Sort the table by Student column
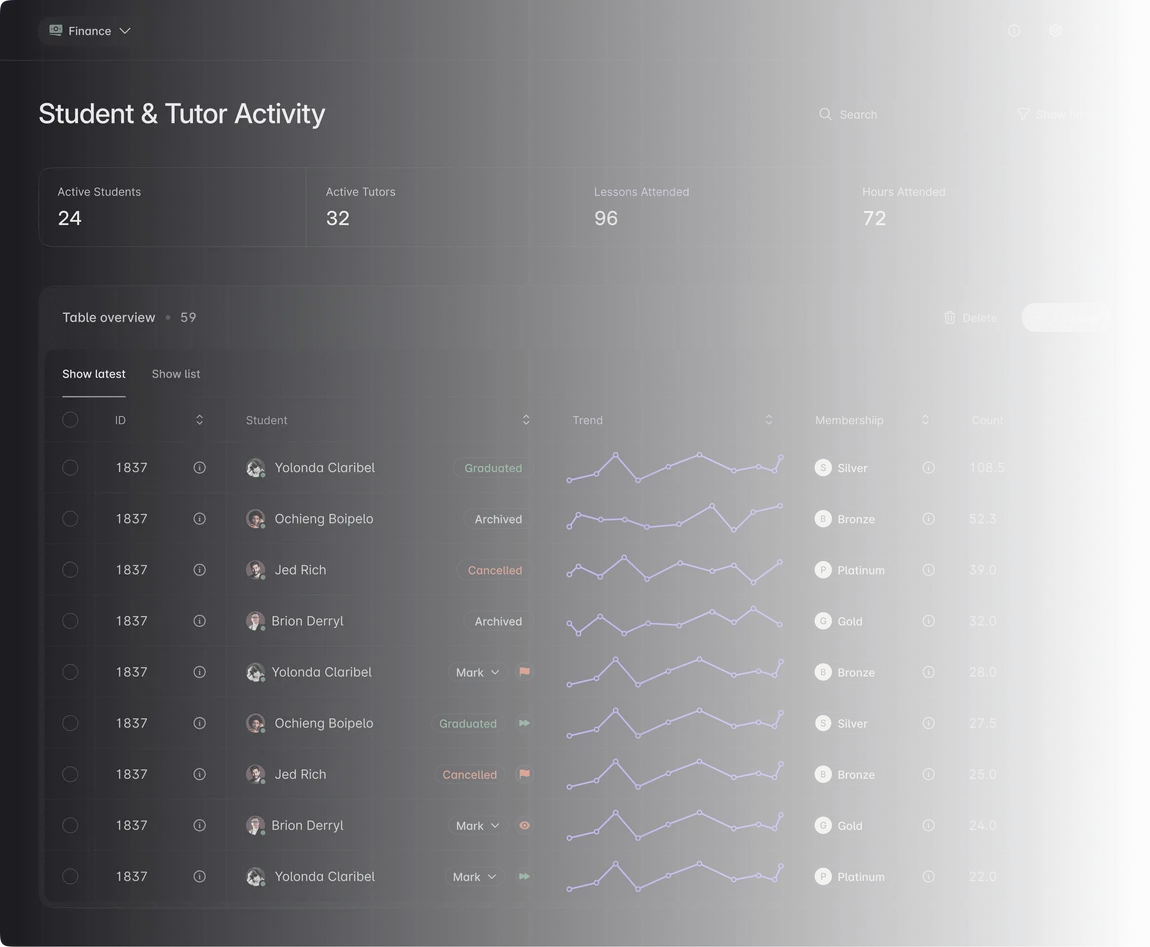 tap(526, 420)
